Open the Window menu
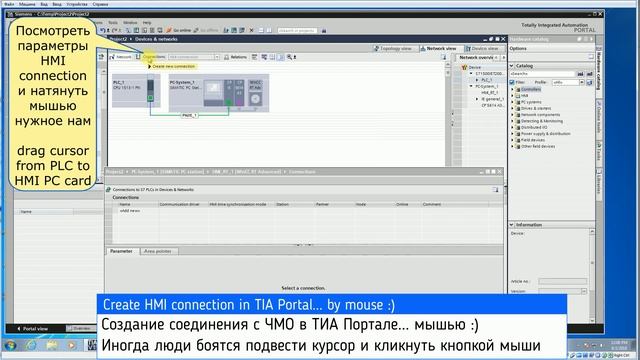This screenshot has height=360, width=640. [130, 22]
